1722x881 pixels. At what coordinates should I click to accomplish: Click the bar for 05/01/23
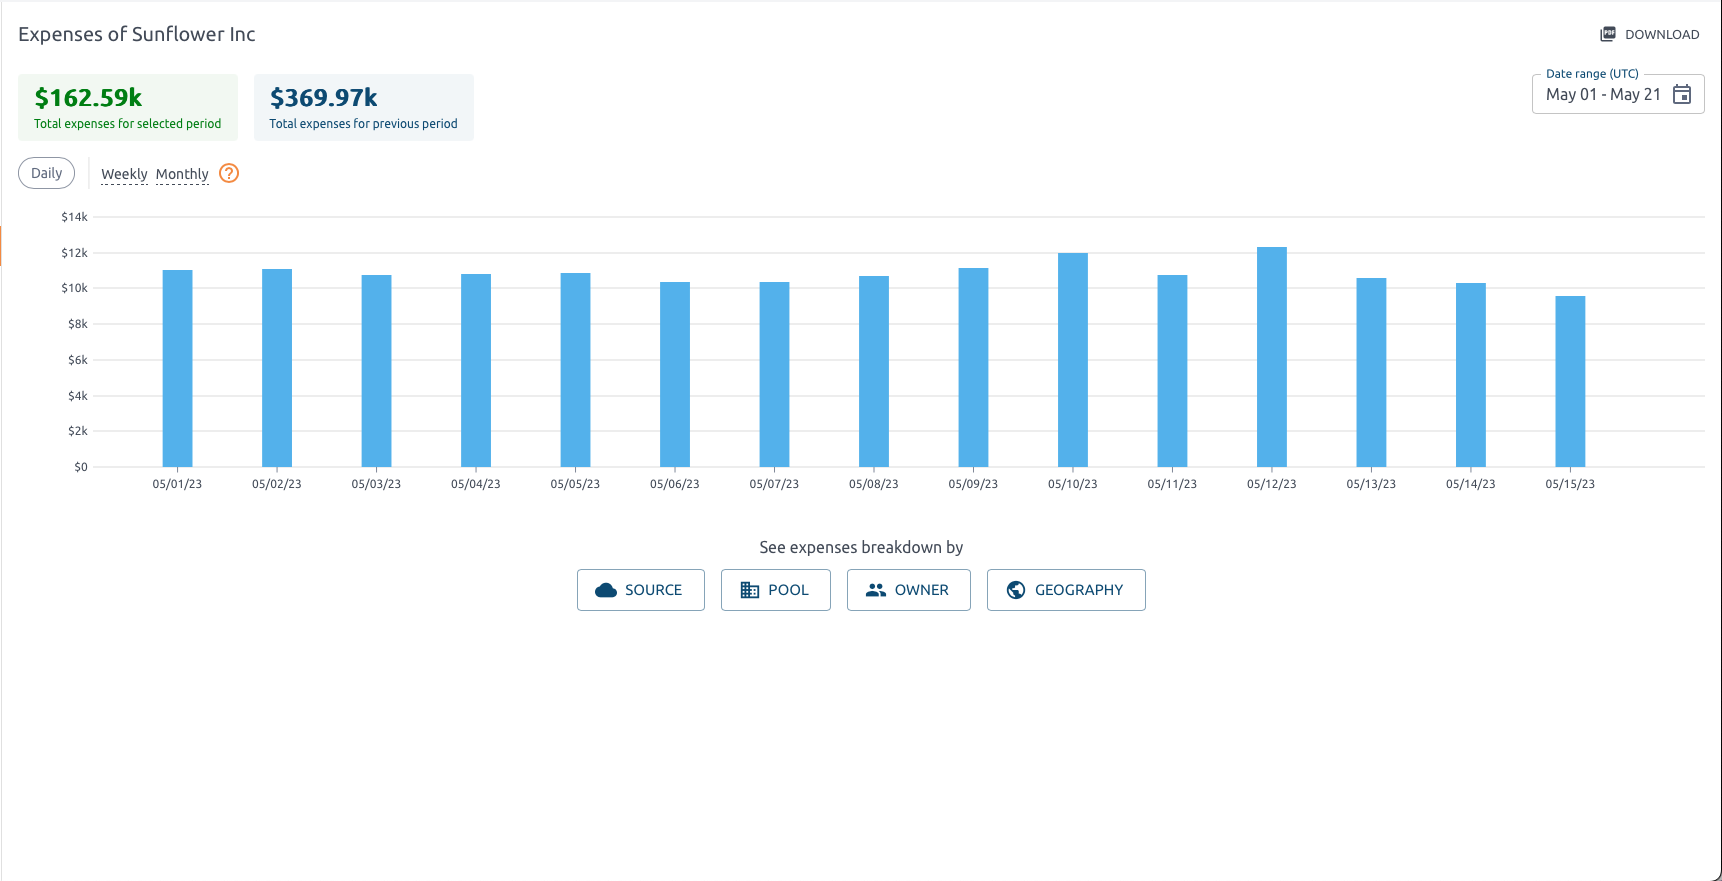point(177,368)
